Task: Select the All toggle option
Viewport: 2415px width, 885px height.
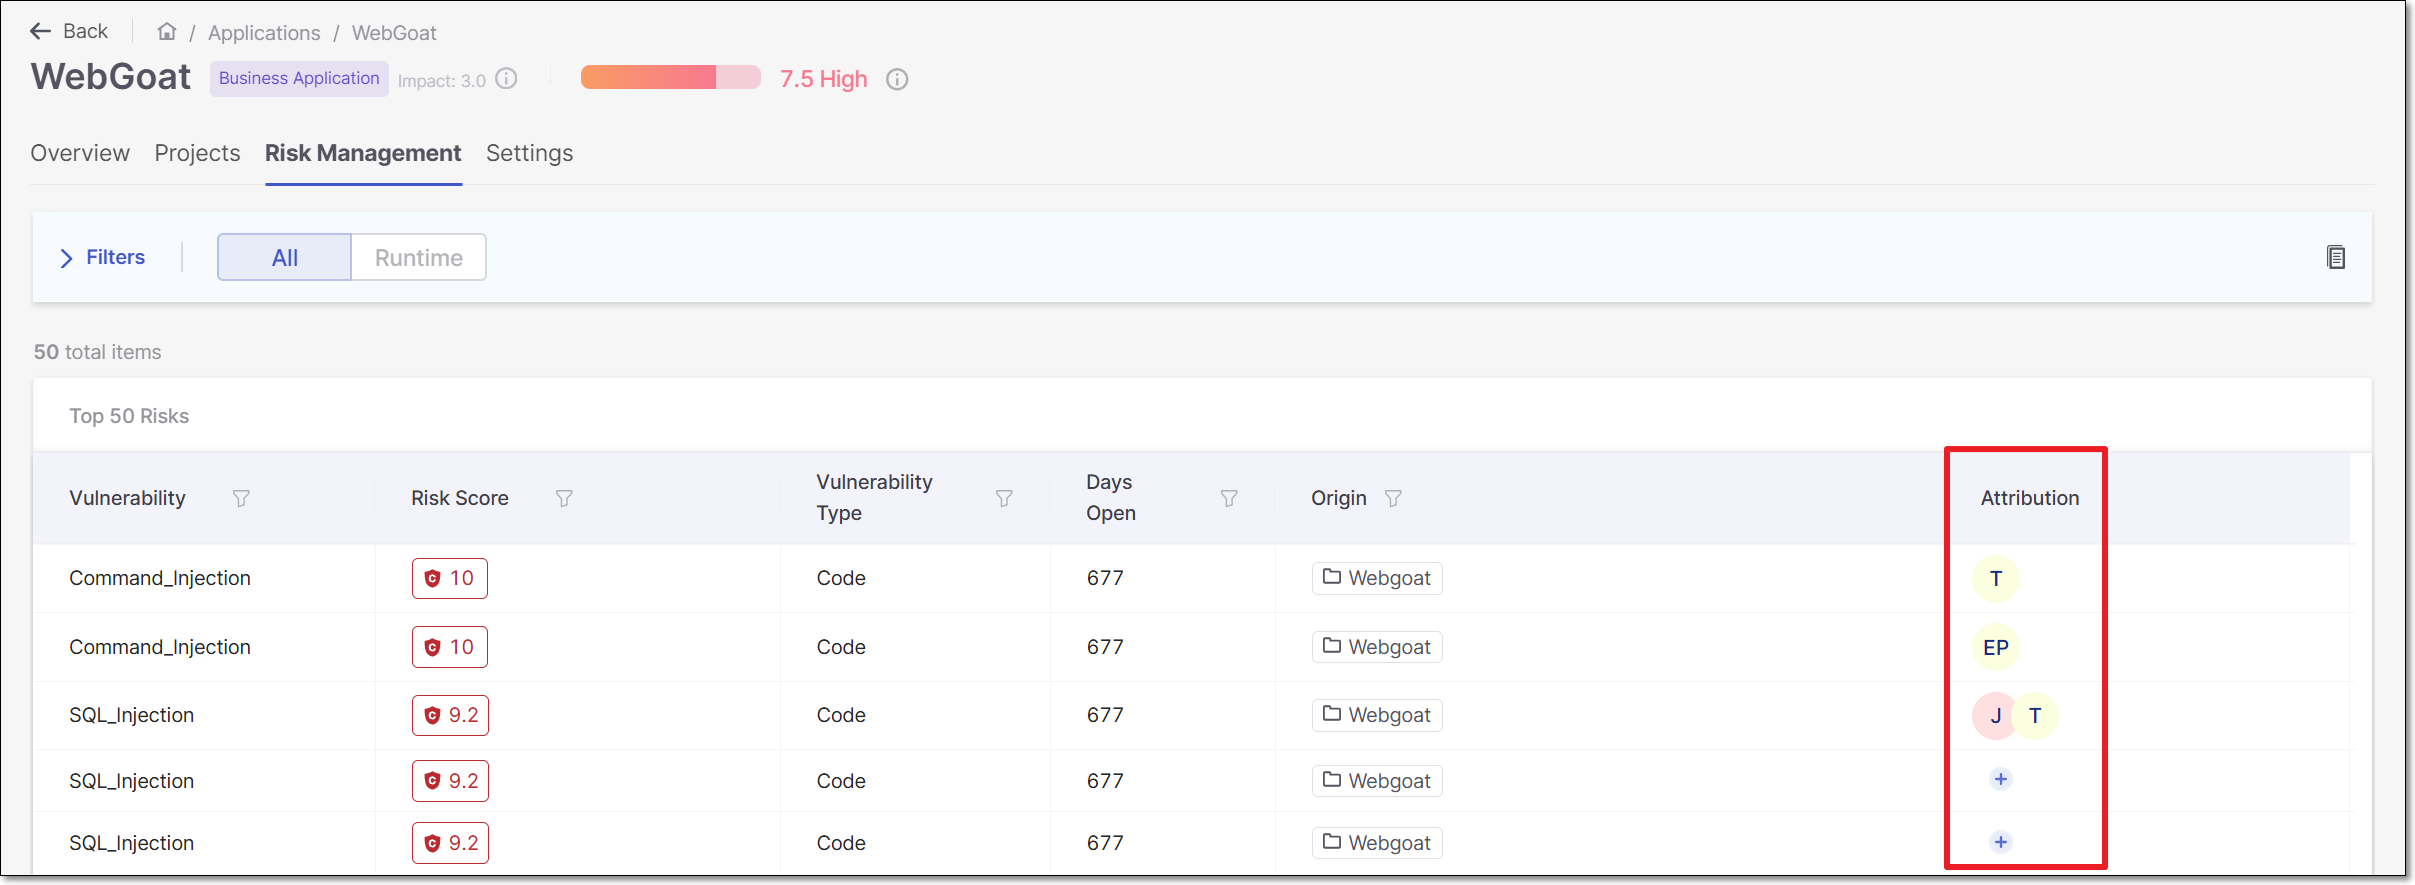Action: point(285,258)
